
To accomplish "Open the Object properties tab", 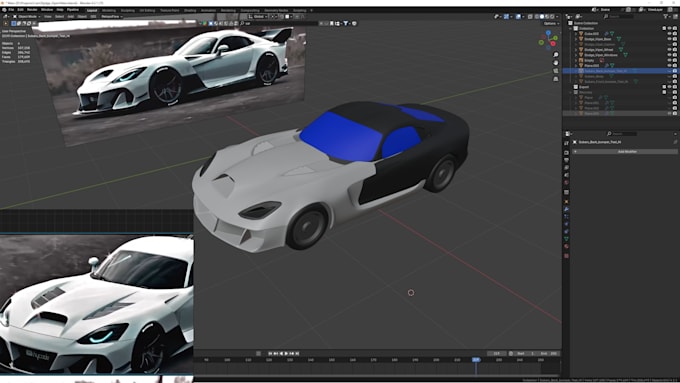I will coord(566,202).
